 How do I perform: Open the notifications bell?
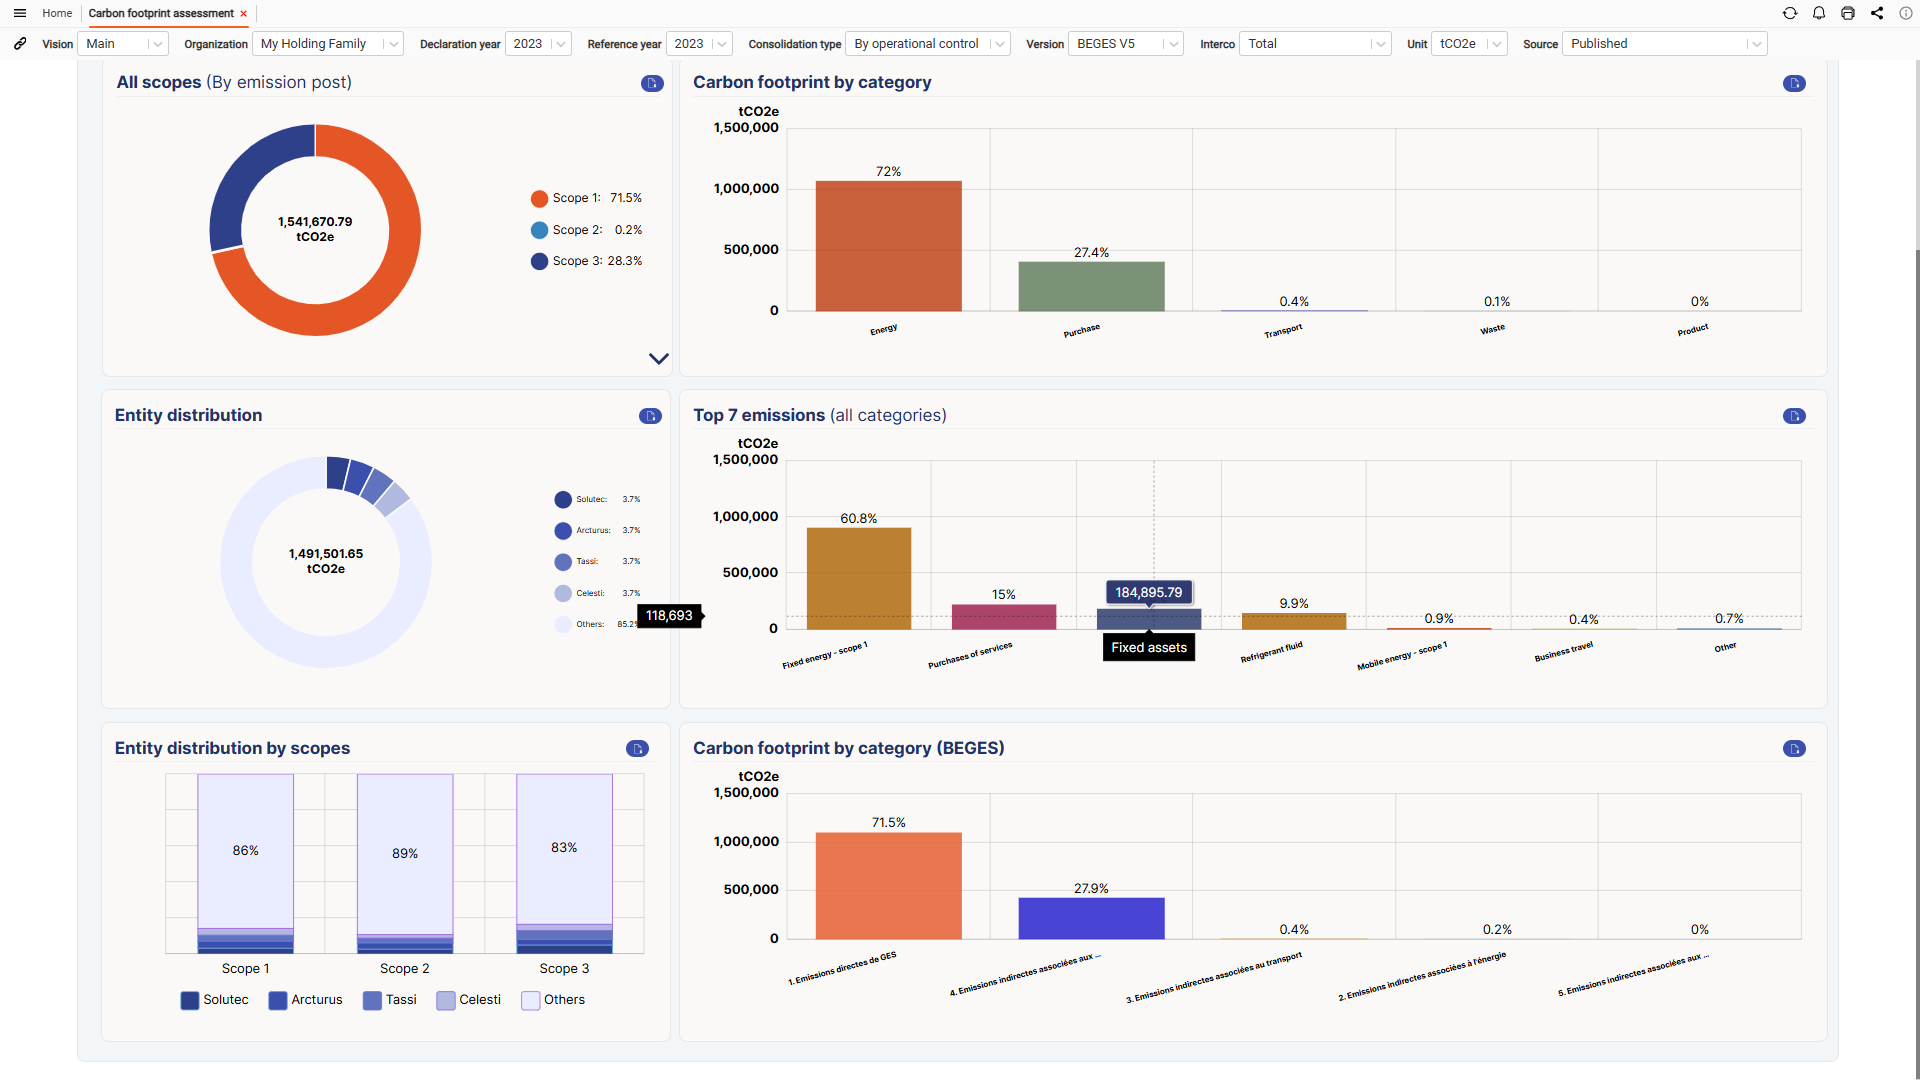(1819, 13)
